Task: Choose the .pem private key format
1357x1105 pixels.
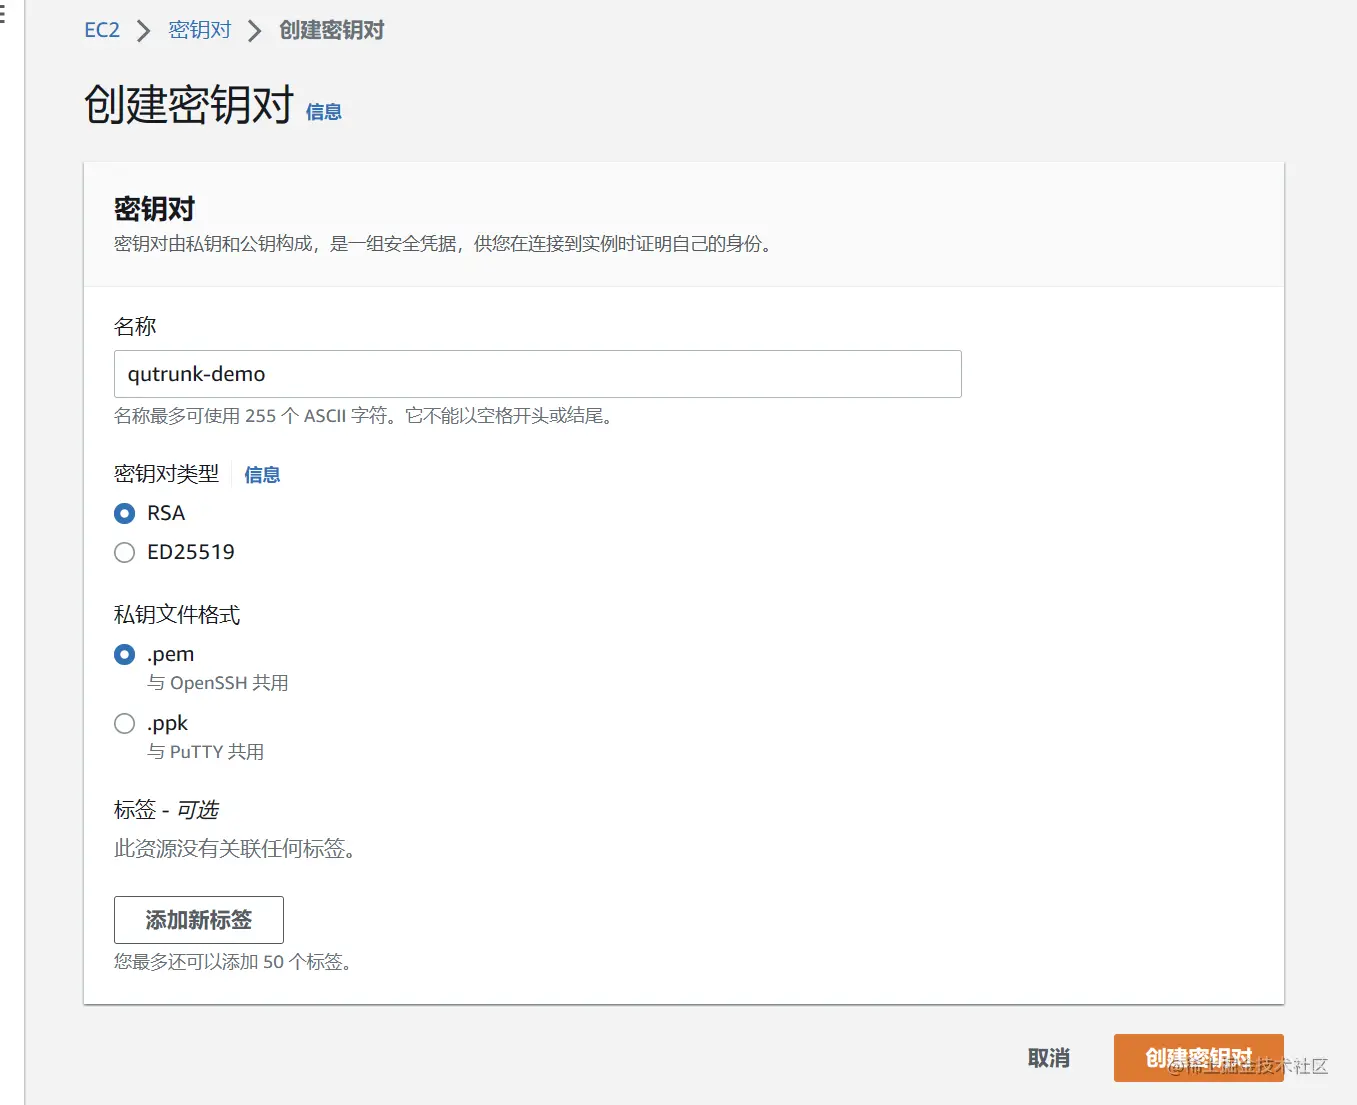Action: coord(124,654)
